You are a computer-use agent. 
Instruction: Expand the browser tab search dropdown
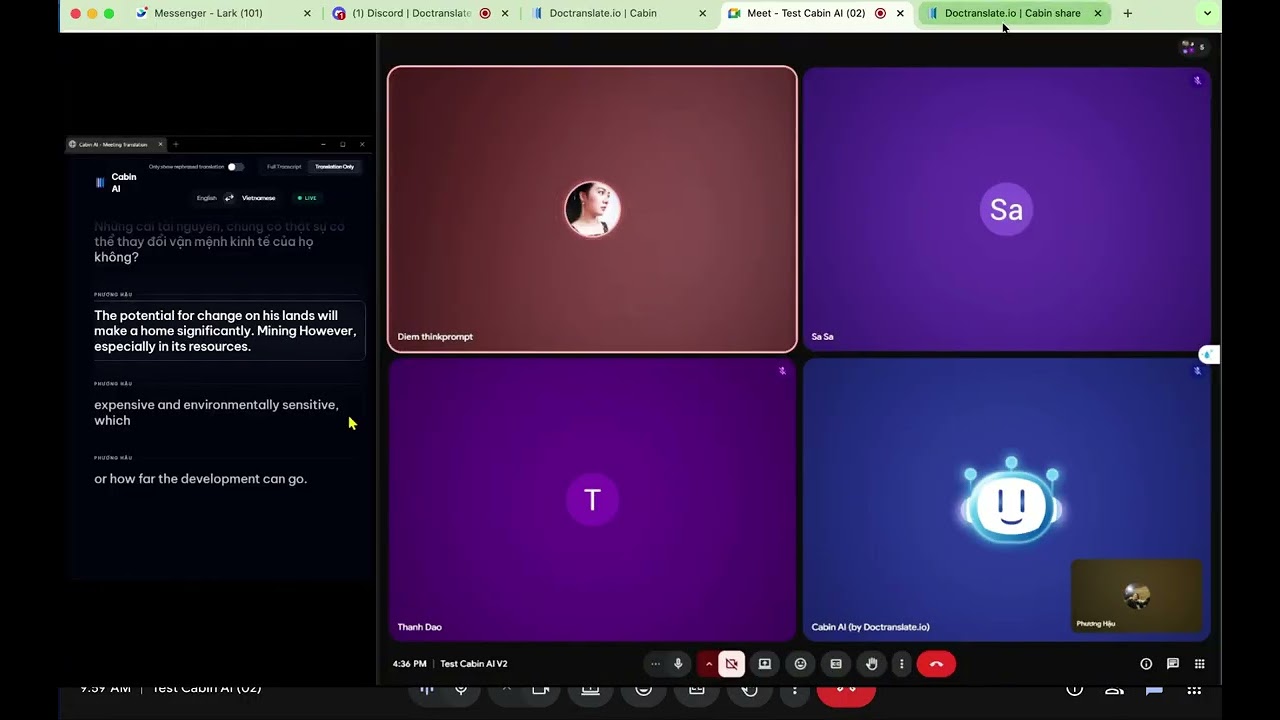pyautogui.click(x=1208, y=14)
